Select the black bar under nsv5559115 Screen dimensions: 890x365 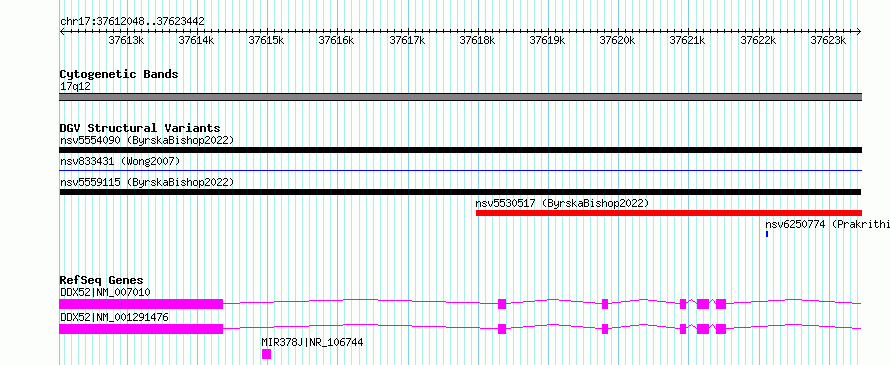[x=460, y=192]
